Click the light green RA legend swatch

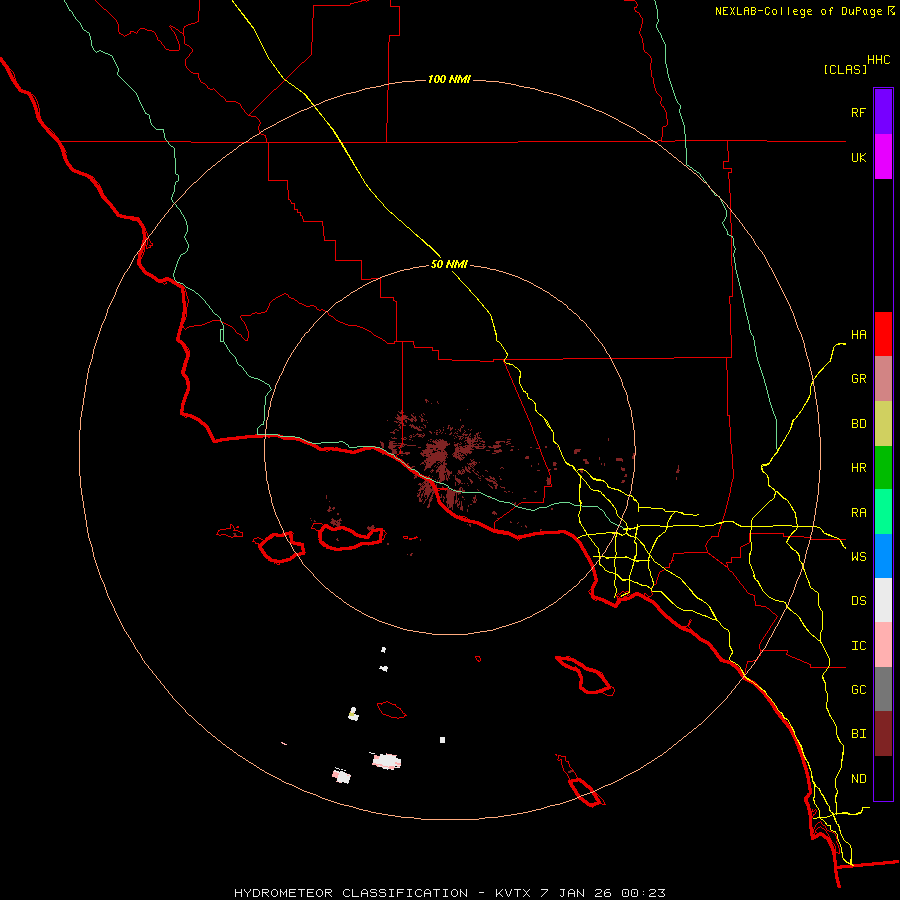click(883, 512)
